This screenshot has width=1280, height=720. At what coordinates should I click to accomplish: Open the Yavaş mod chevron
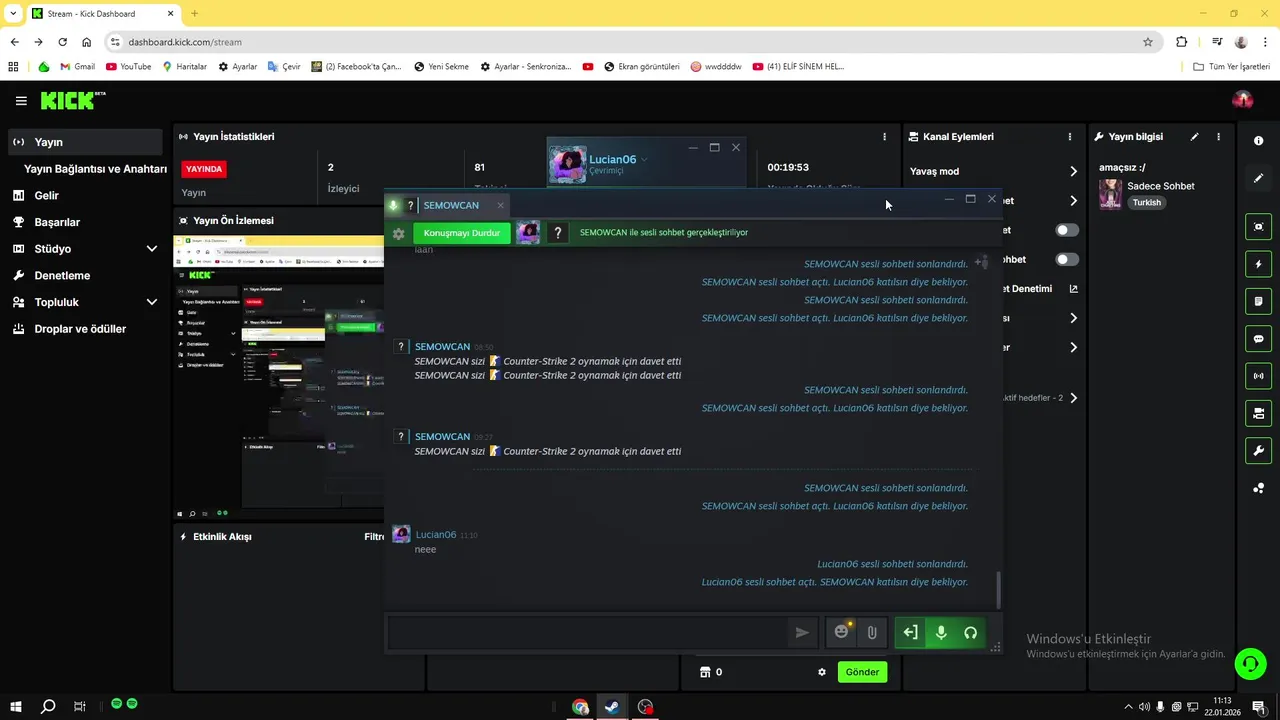[x=1073, y=171]
